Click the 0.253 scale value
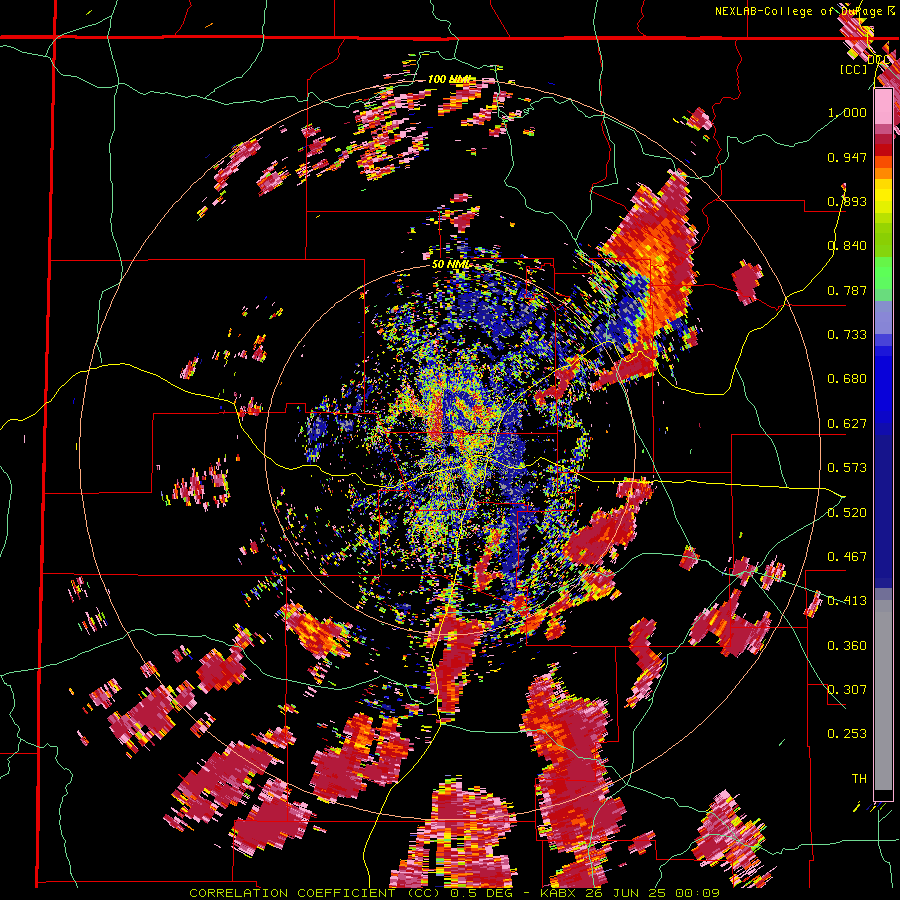 pos(847,734)
